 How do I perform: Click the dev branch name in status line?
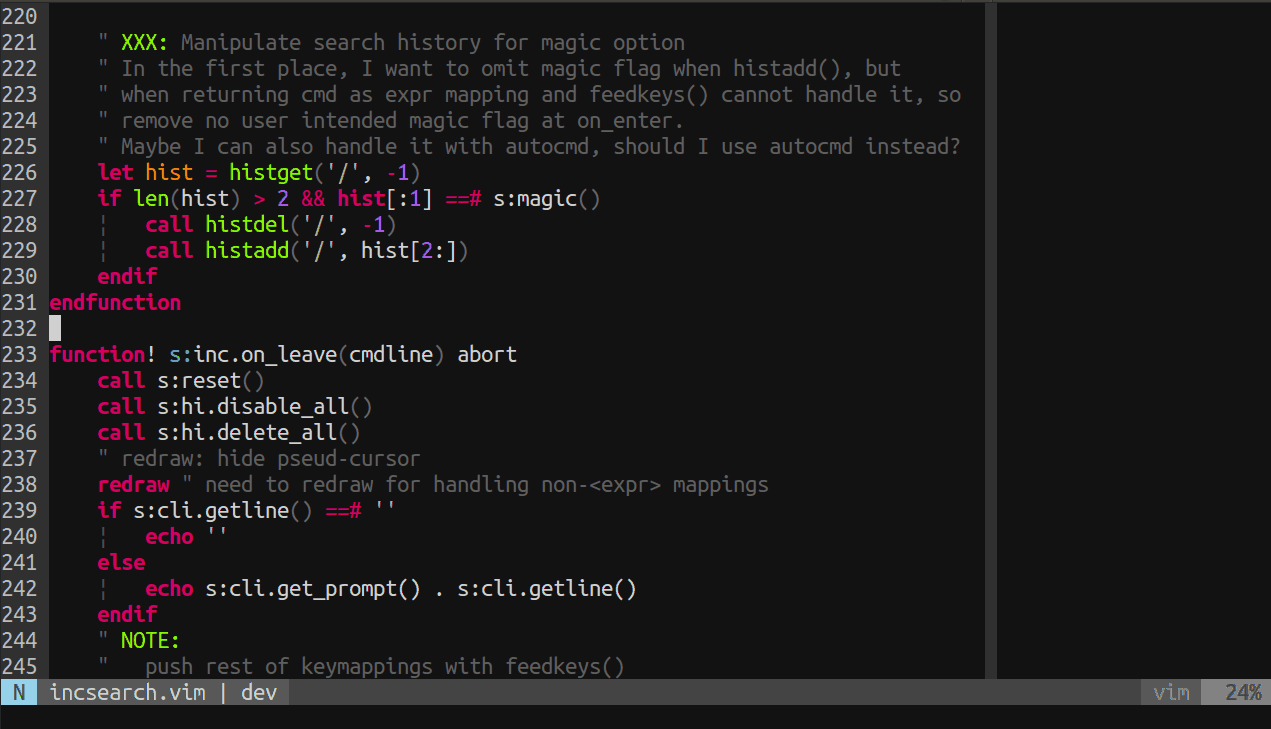tap(259, 692)
